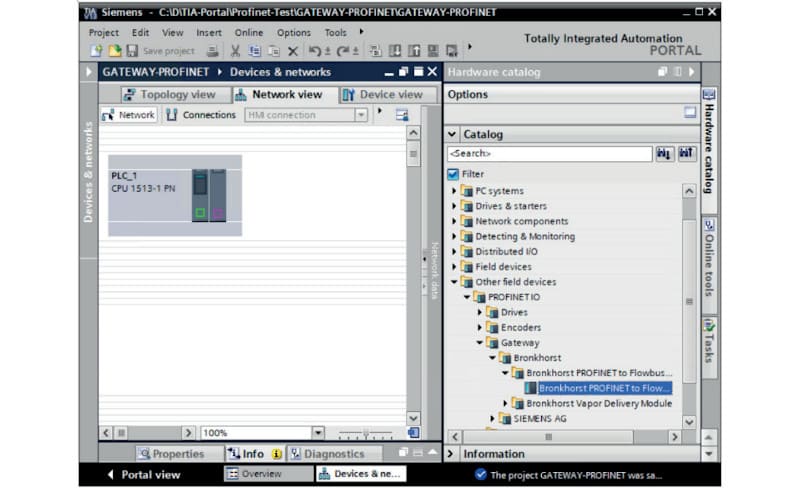
Task: Expand the PC systems catalog folder
Action: 454,191
